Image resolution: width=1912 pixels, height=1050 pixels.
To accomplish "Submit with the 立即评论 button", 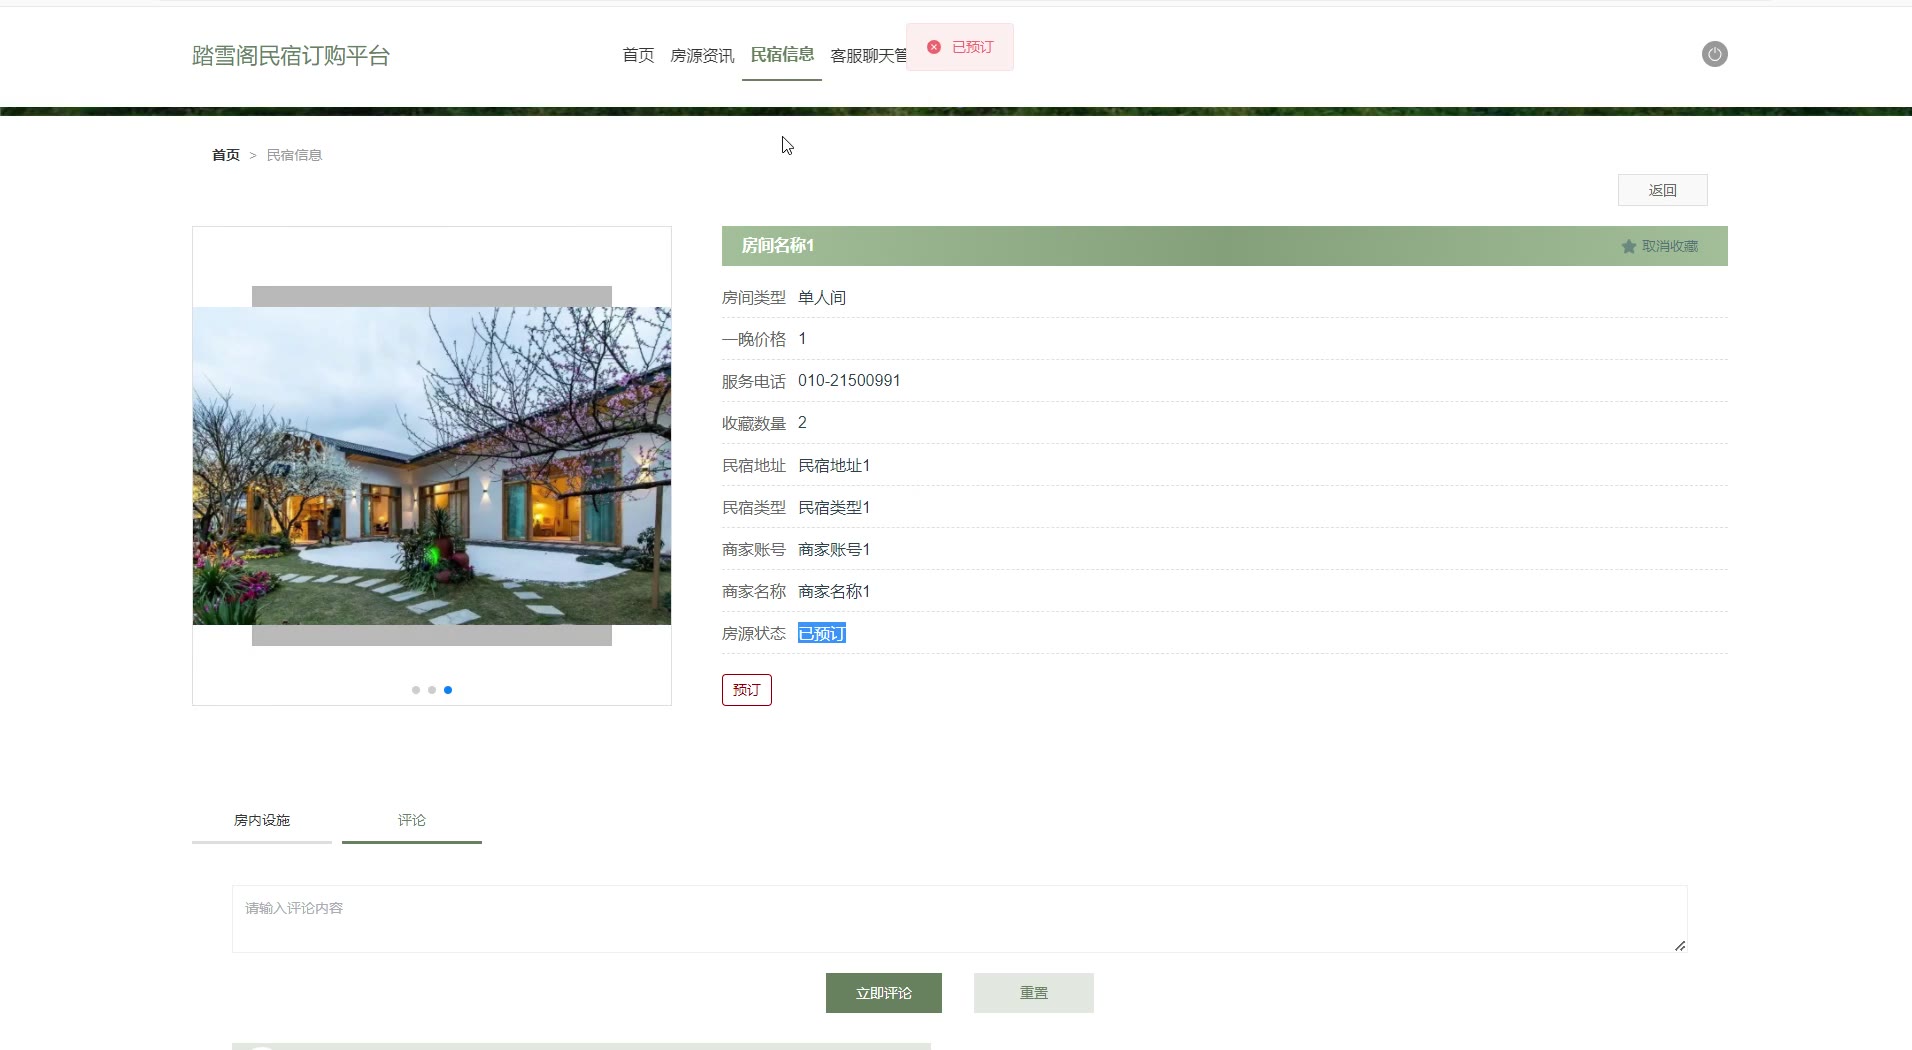I will click(884, 993).
